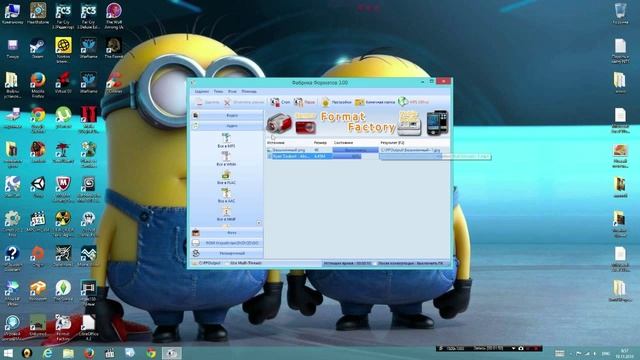Open the Norton yellow globe desktop icon
Viewport: 640px width, 360px height.
tap(63, 50)
